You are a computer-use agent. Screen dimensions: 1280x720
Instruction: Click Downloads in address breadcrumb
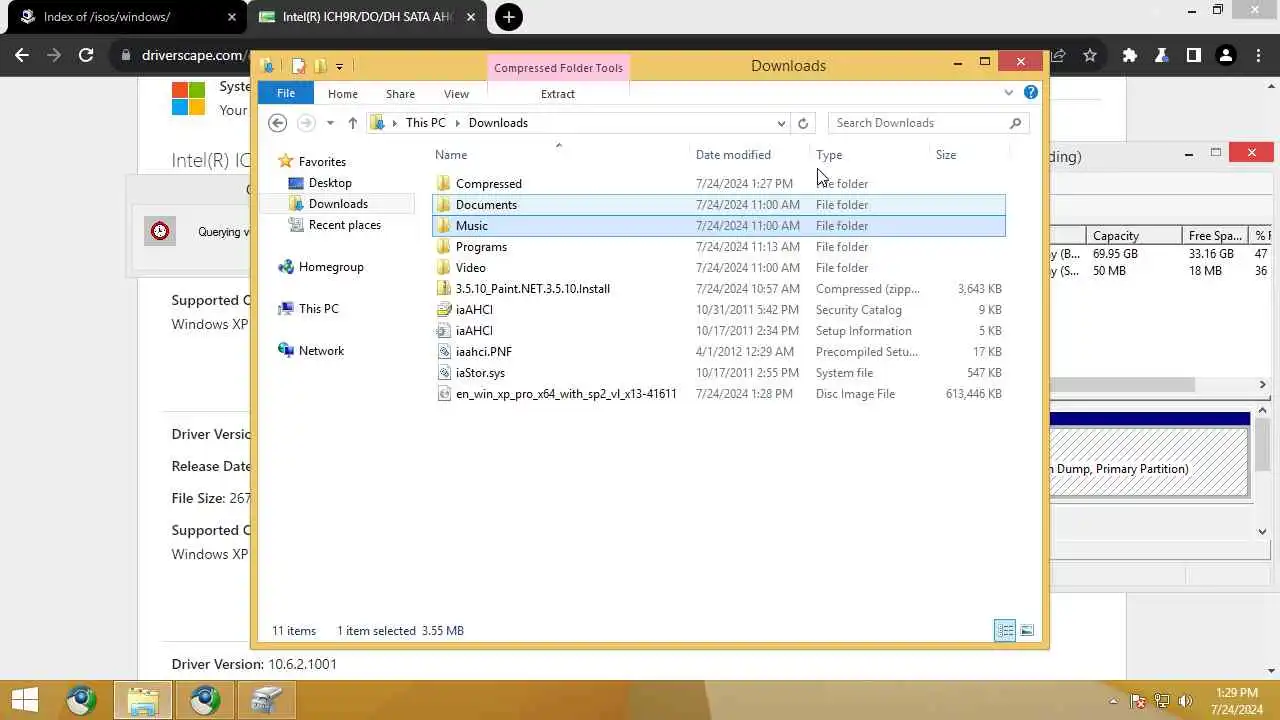498,123
